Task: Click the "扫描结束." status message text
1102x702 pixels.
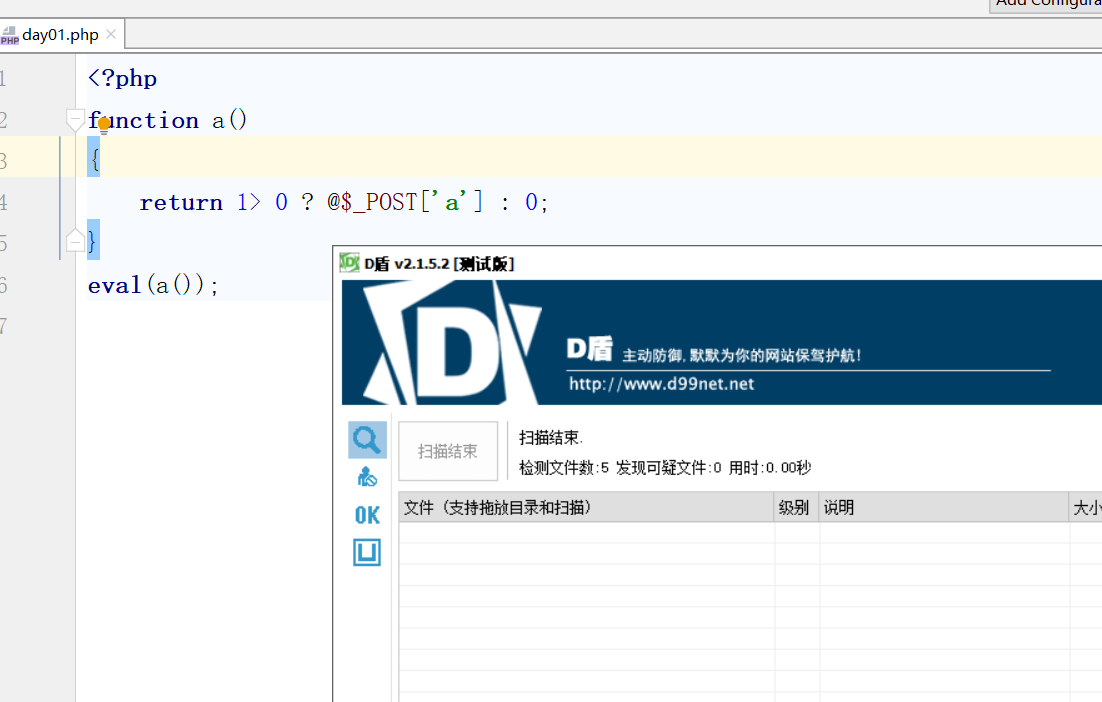Action: 551,438
